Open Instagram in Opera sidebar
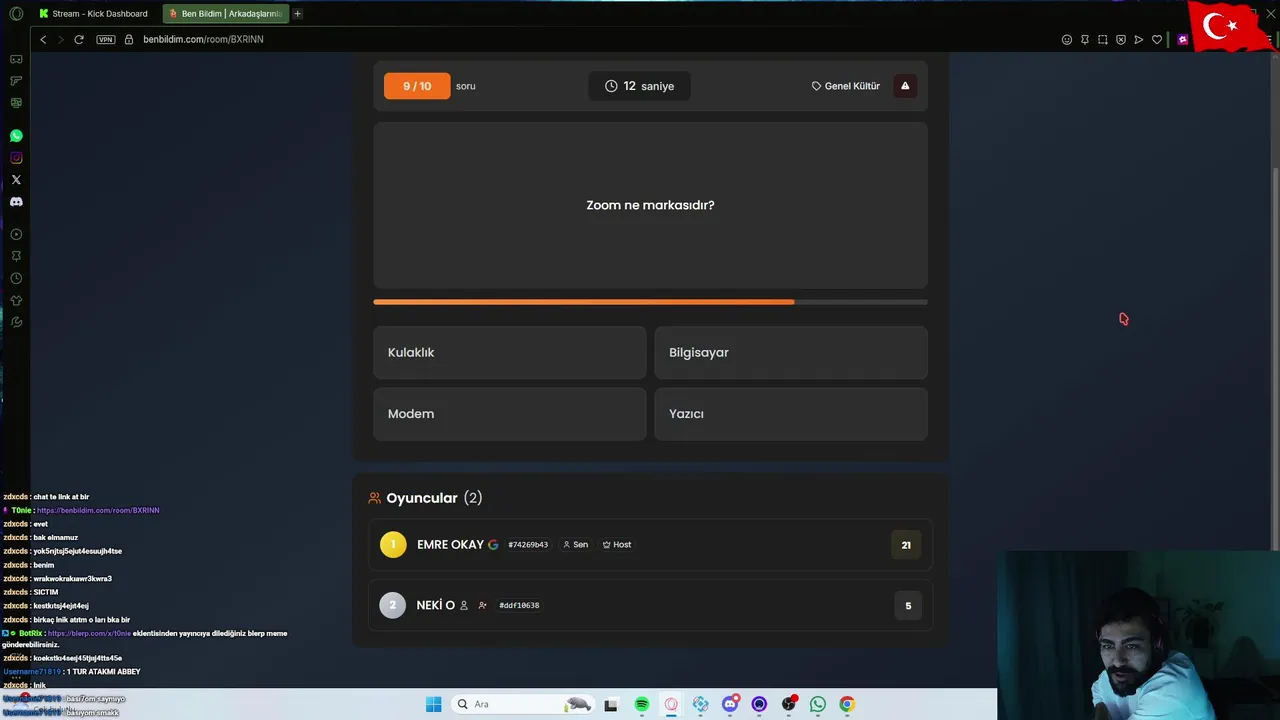The width and height of the screenshot is (1280, 720). 16,157
